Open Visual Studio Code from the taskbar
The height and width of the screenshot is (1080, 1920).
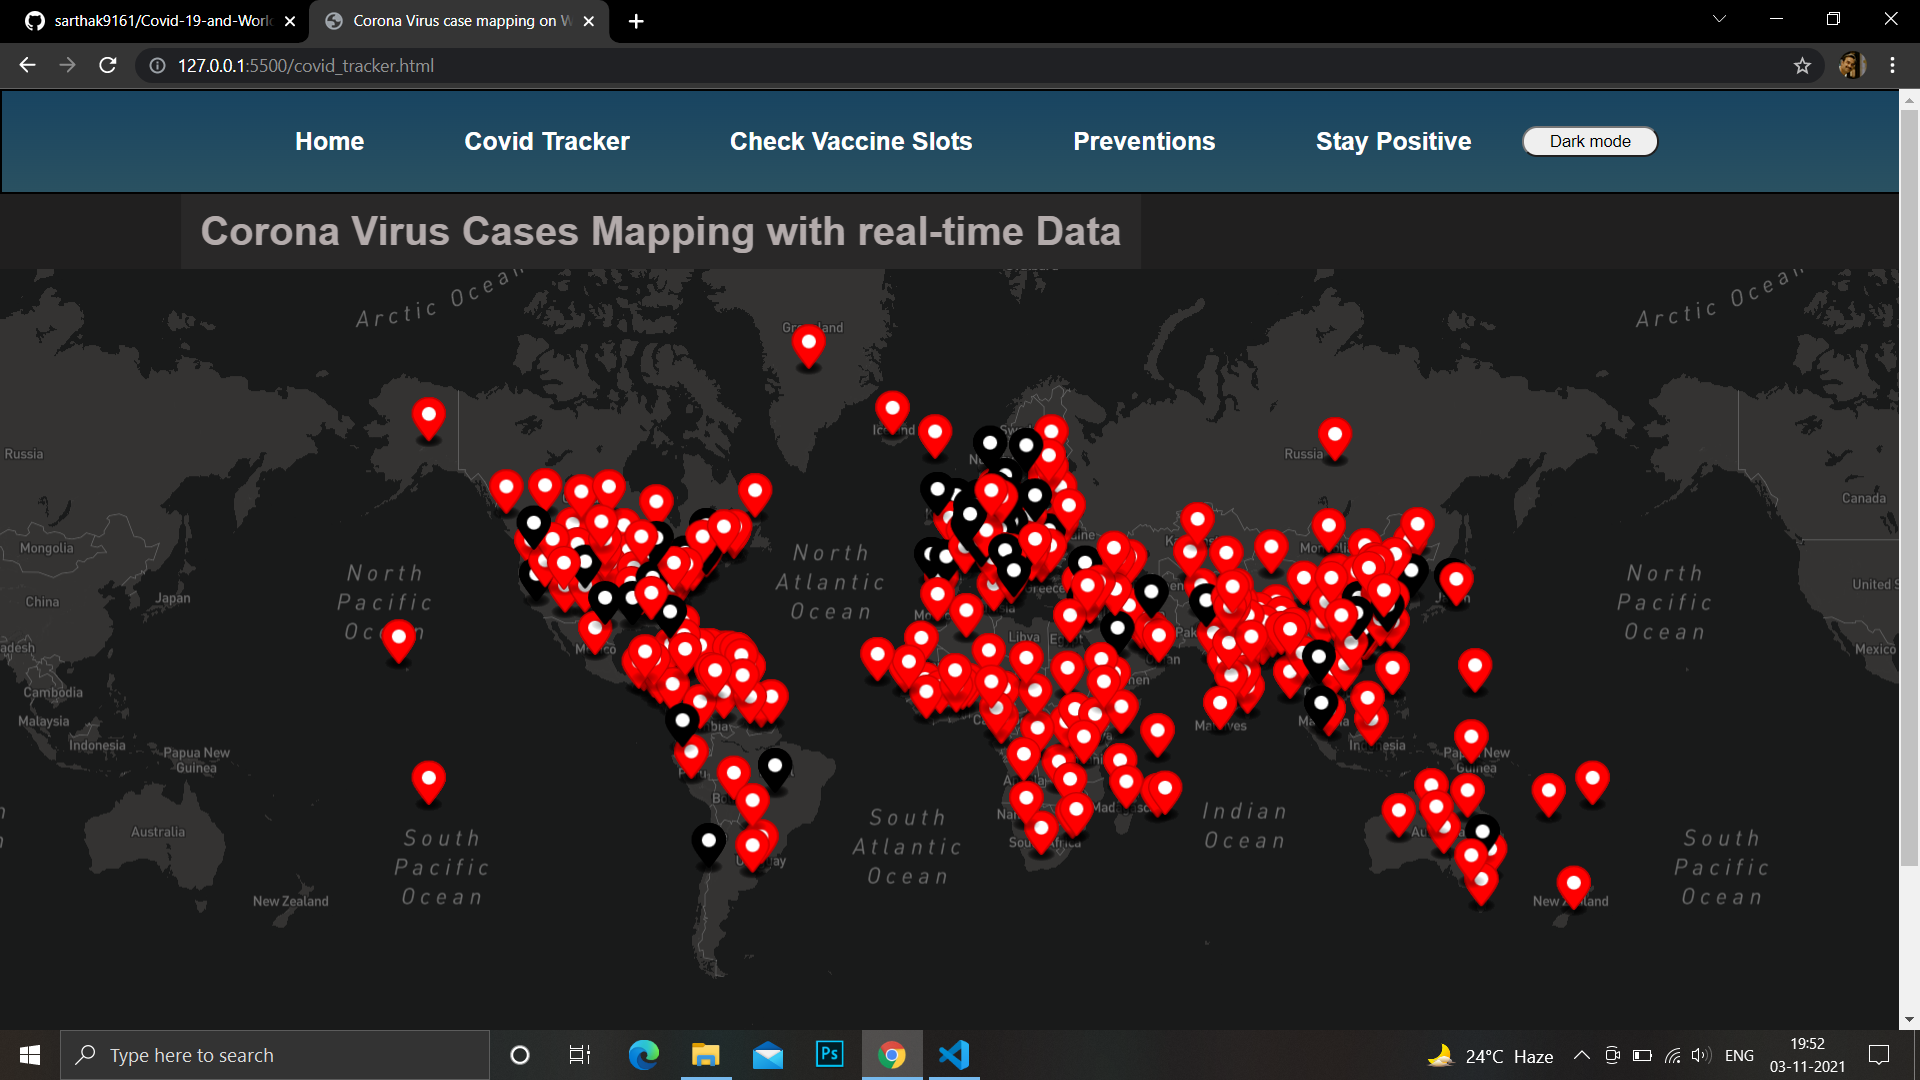click(954, 1054)
